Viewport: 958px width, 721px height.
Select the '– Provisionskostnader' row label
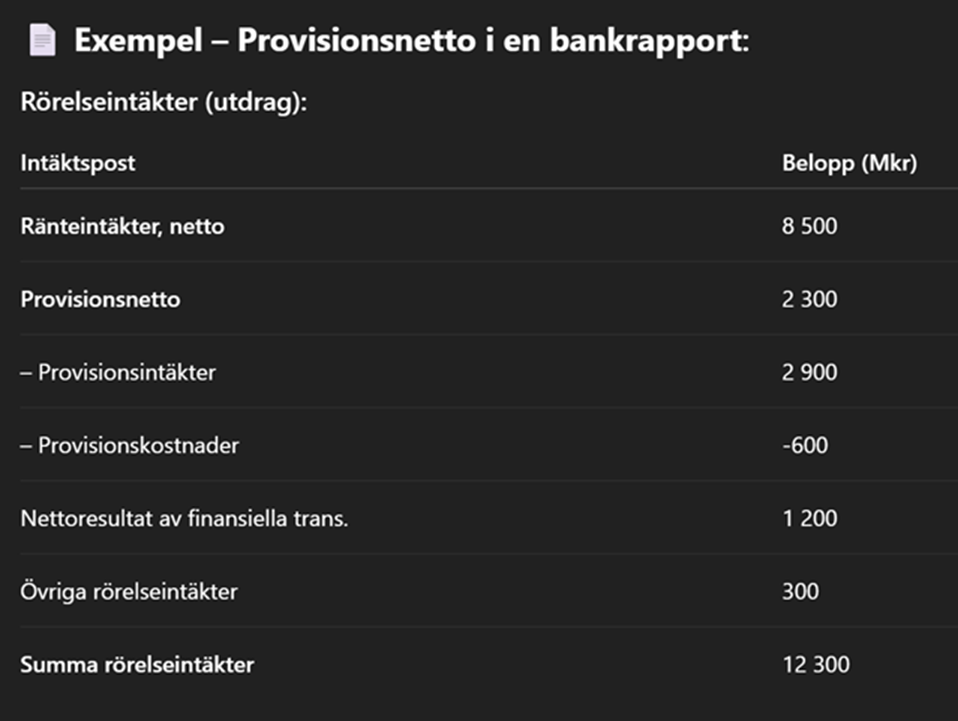pyautogui.click(x=130, y=445)
